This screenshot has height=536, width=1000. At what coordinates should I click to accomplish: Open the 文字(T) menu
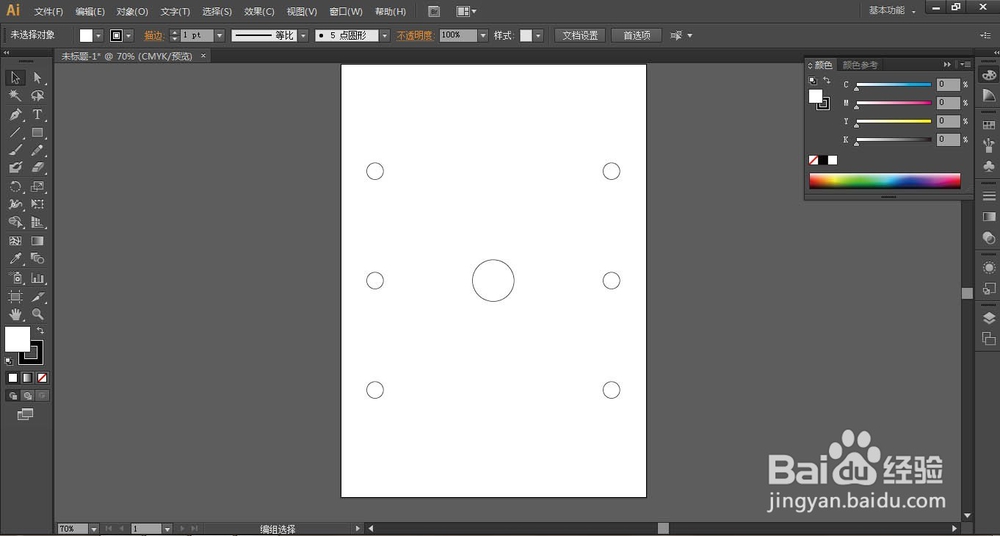[x=175, y=11]
